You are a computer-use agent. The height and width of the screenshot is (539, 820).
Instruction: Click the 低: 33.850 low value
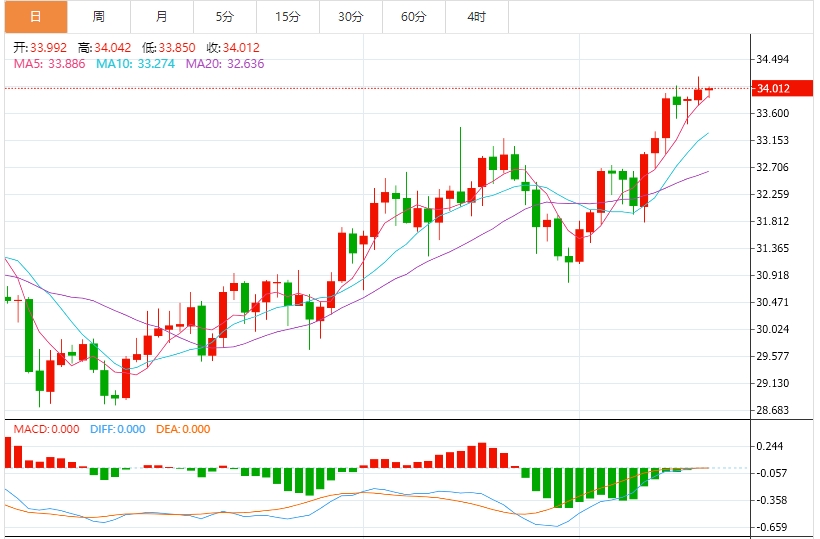coord(168,48)
